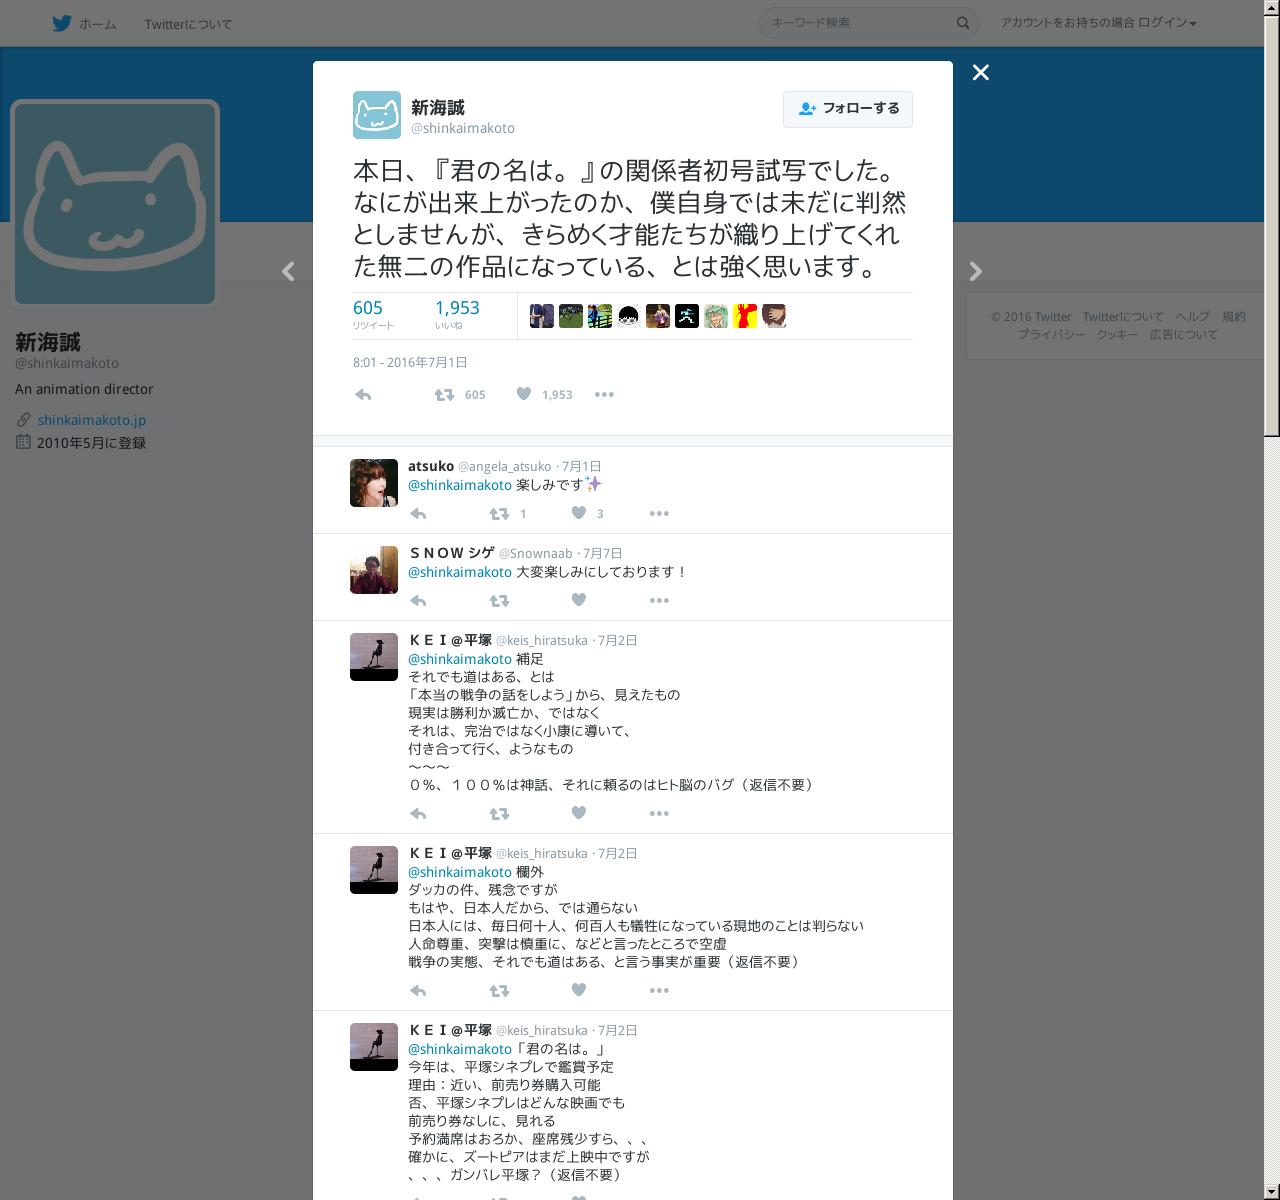This screenshot has height=1200, width=1280.
Task: Open more options on KEI's 補足 tweet
Action: (x=659, y=814)
